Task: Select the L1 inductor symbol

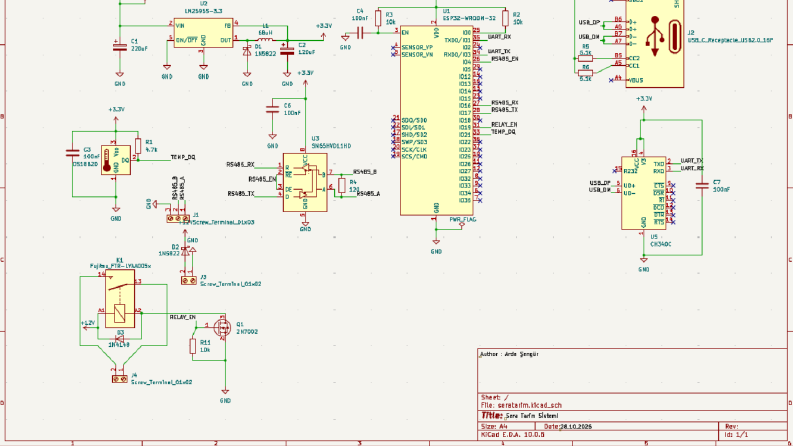Action: tap(265, 39)
